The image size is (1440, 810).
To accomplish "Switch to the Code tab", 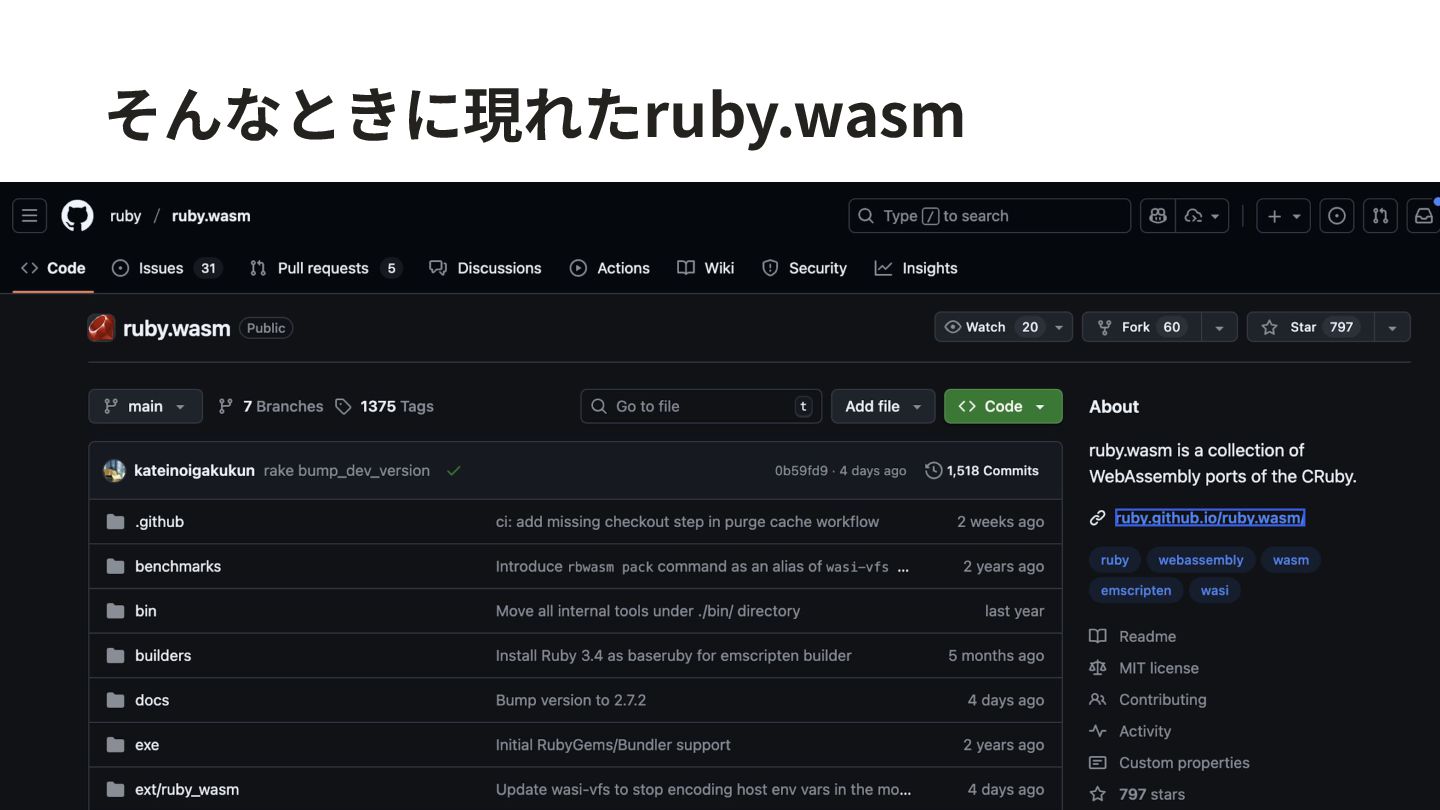I will pyautogui.click(x=54, y=268).
